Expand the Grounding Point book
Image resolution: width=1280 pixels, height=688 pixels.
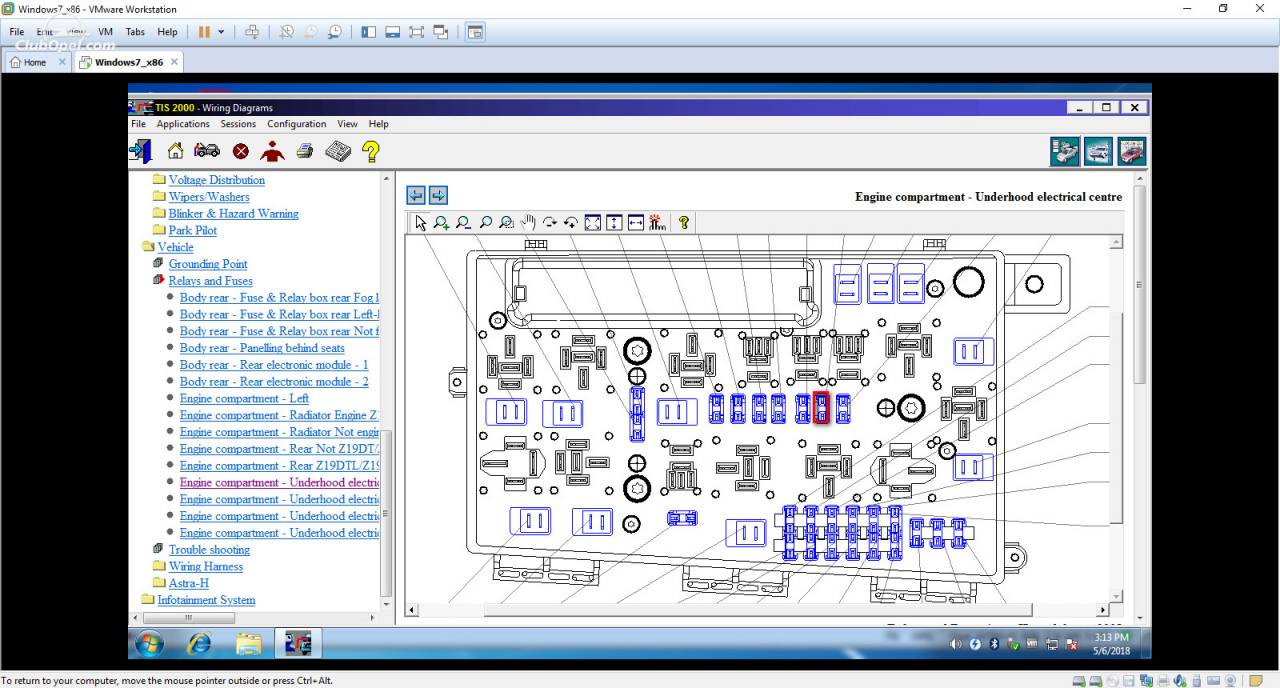tap(207, 264)
